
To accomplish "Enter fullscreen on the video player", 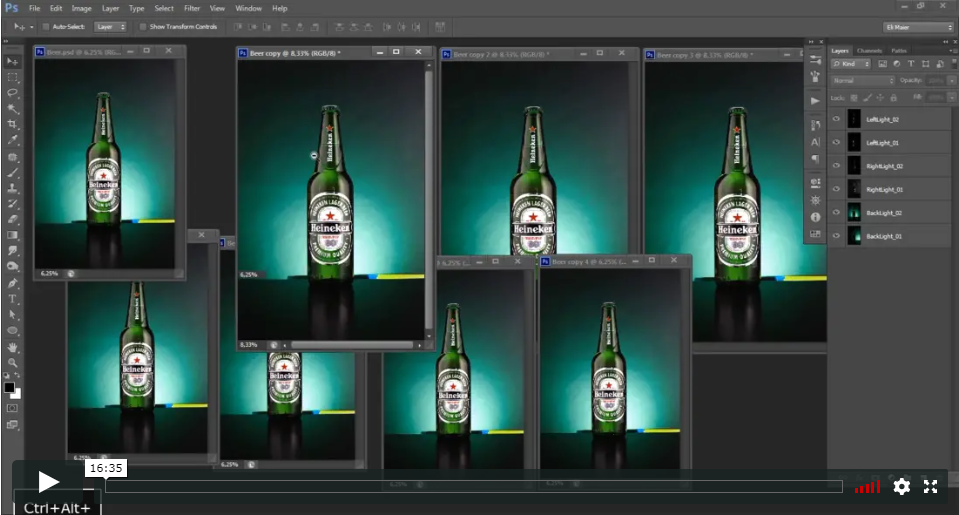I will coord(930,486).
